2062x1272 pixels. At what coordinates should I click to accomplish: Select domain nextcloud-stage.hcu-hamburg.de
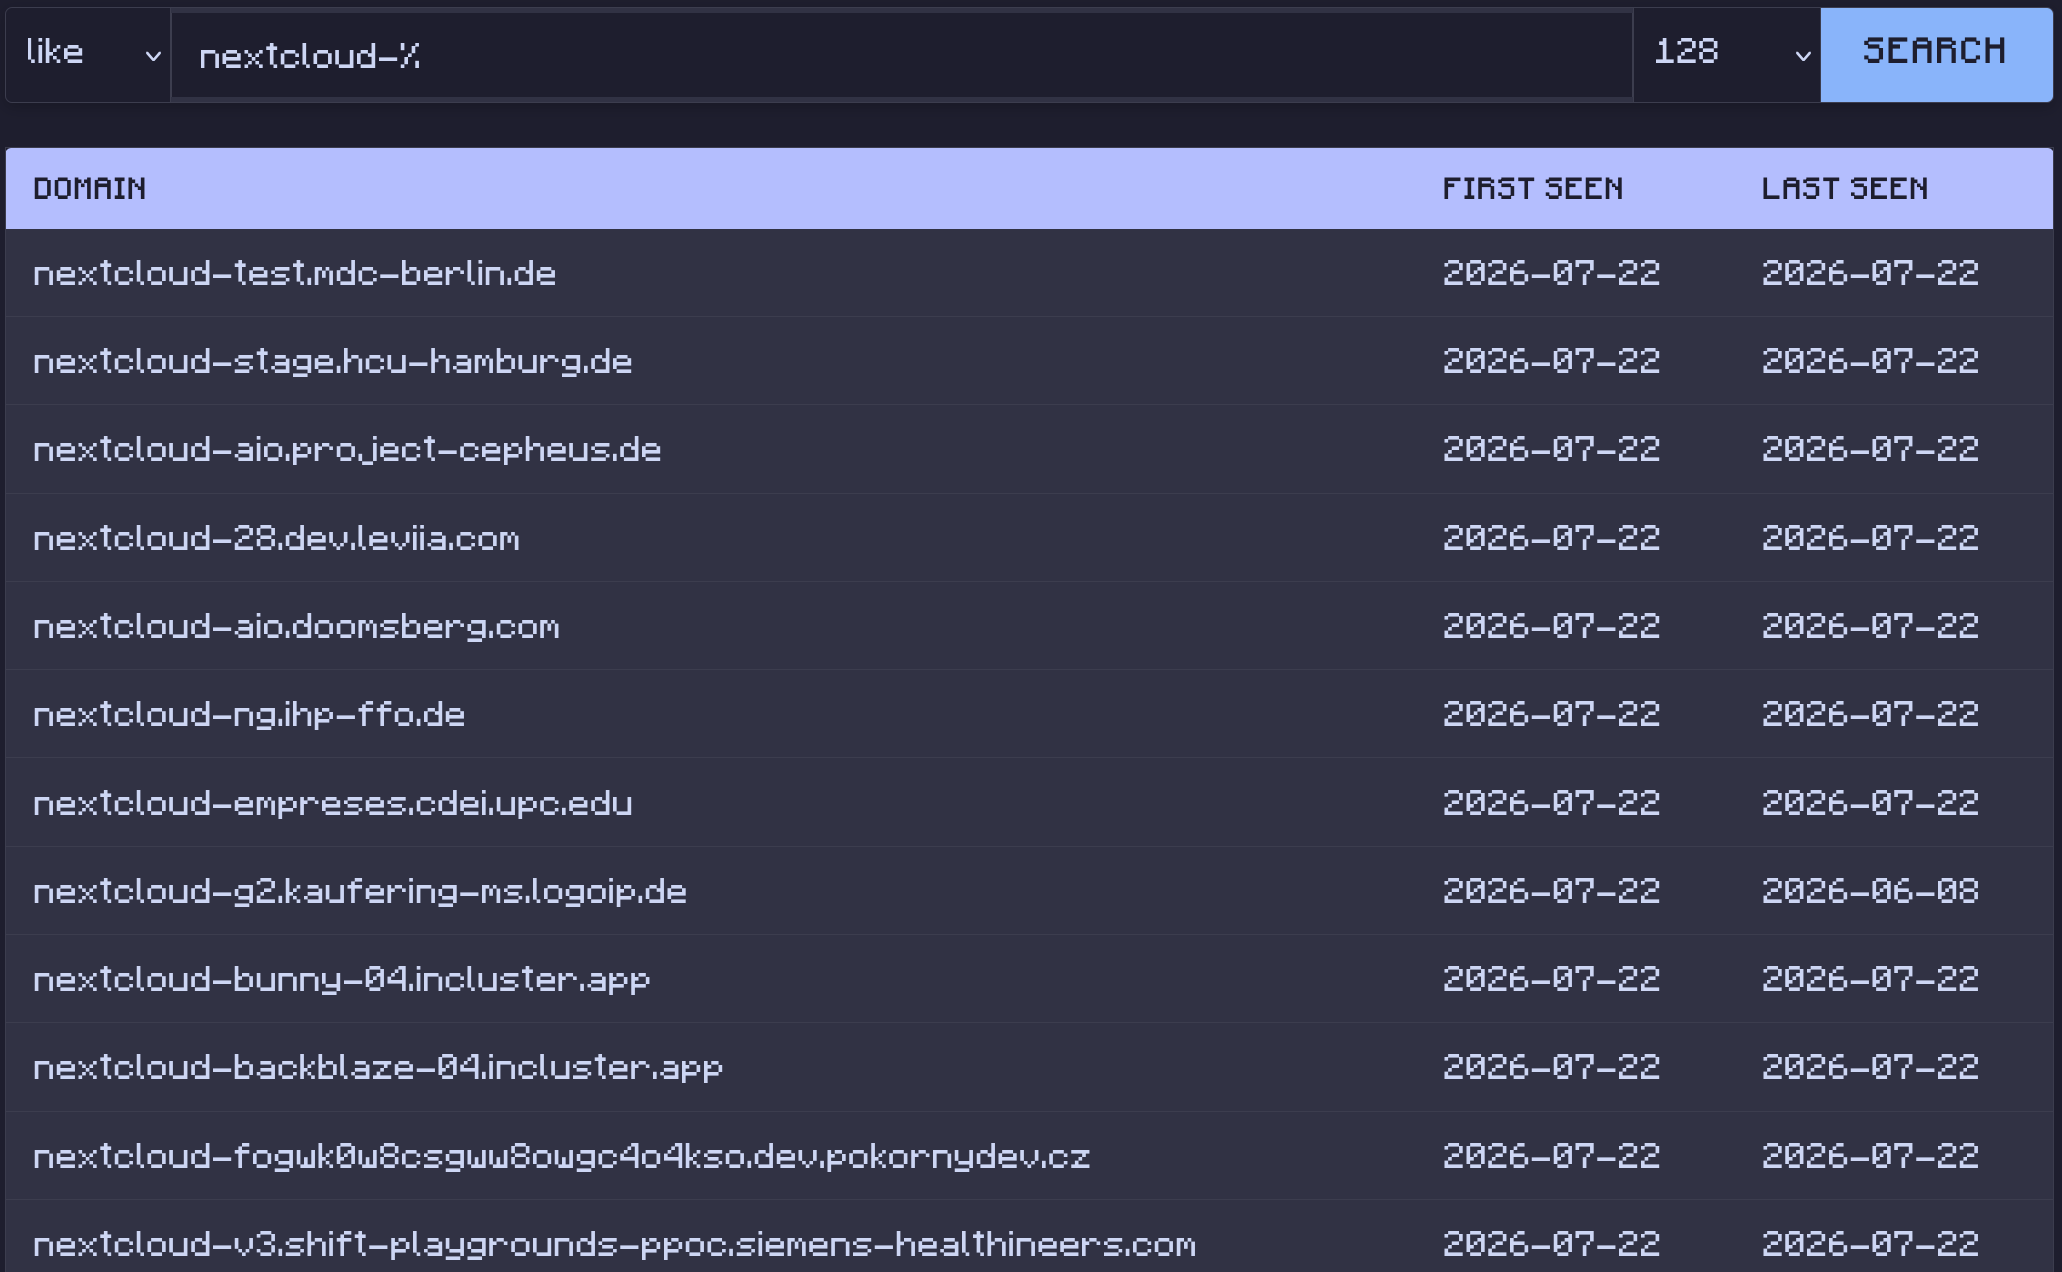point(333,361)
